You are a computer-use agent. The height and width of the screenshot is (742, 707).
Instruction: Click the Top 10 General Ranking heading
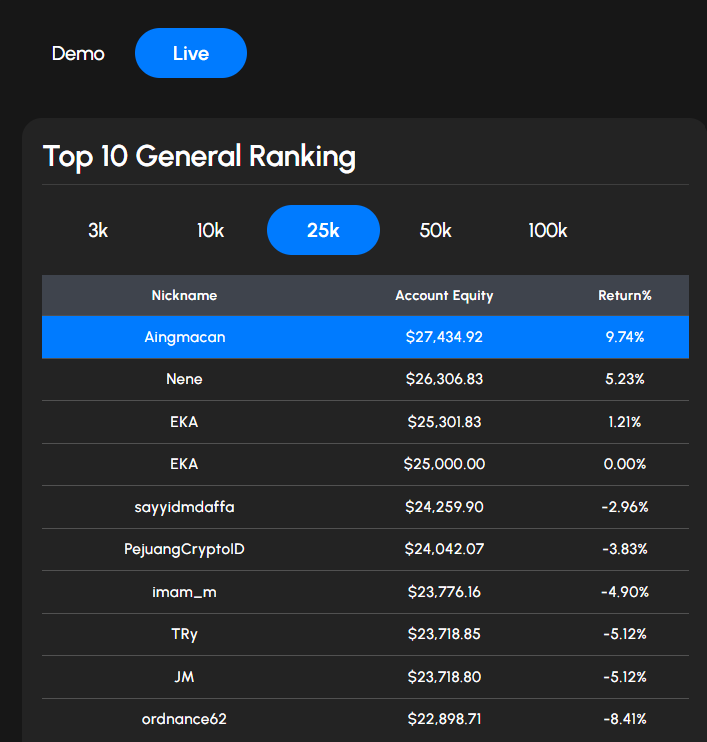(199, 157)
